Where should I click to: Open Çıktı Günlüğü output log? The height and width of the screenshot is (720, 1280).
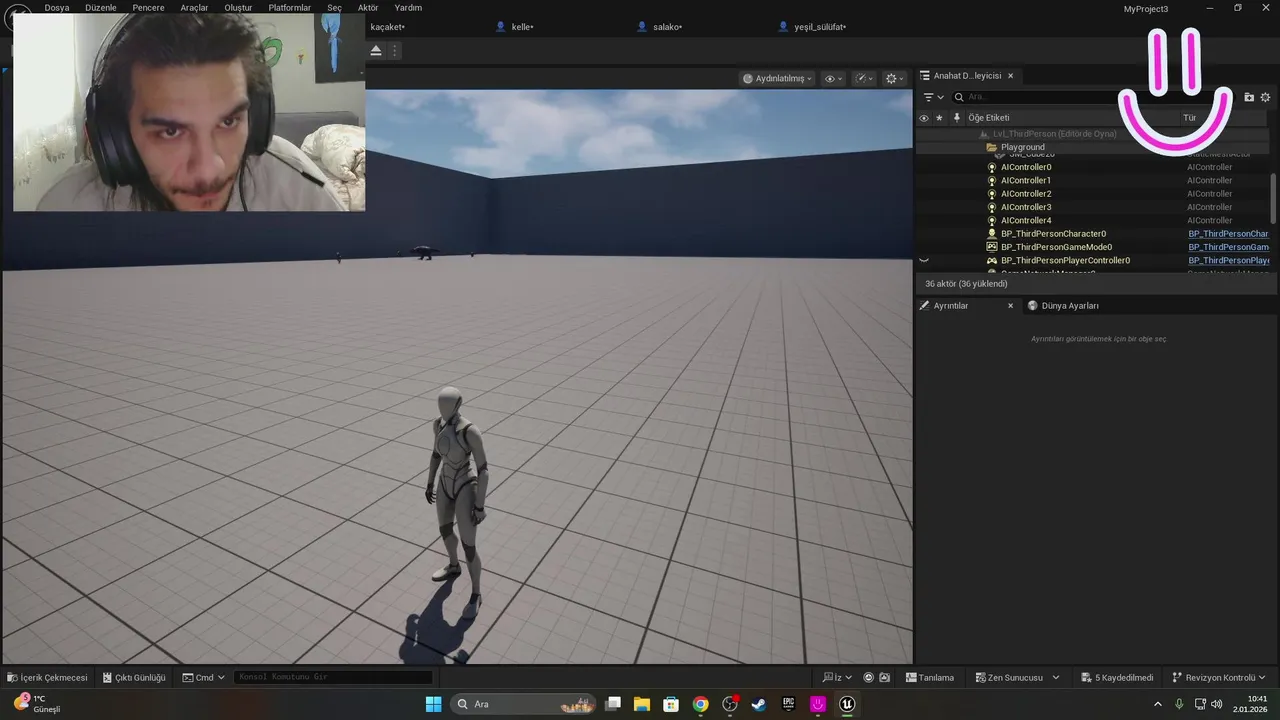click(134, 677)
